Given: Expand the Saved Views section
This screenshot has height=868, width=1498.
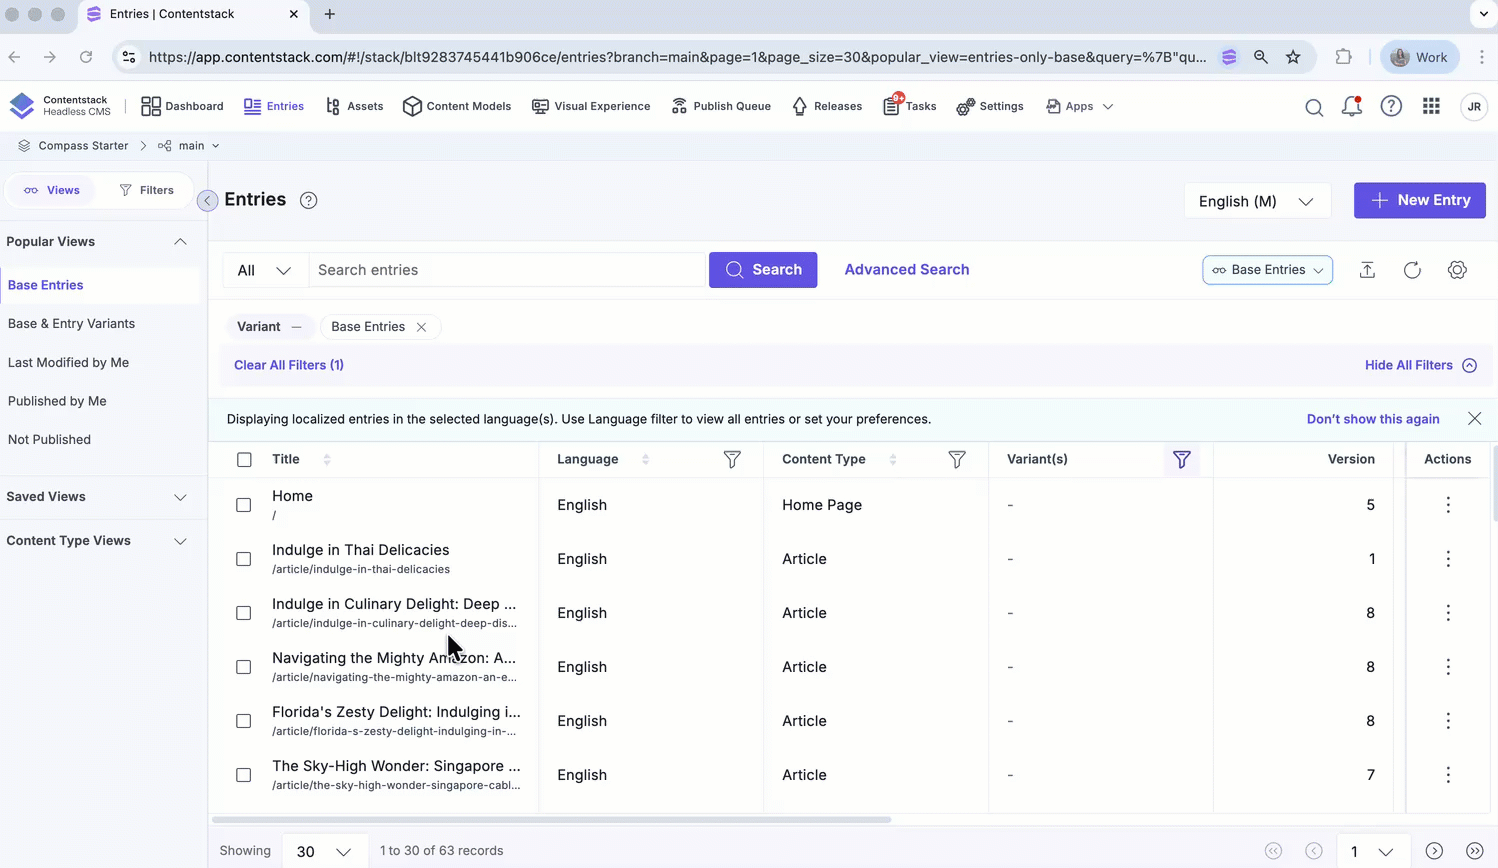Looking at the screenshot, I should tap(180, 497).
